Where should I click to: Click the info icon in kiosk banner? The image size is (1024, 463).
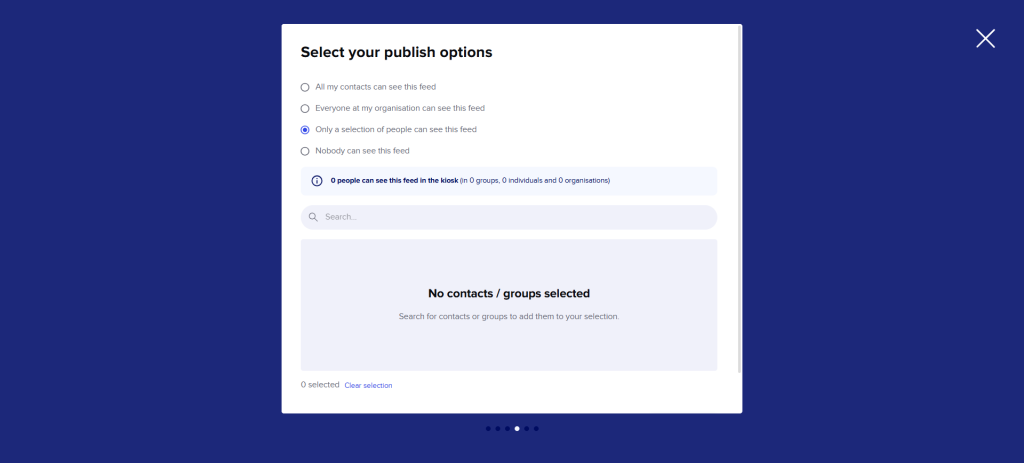317,181
